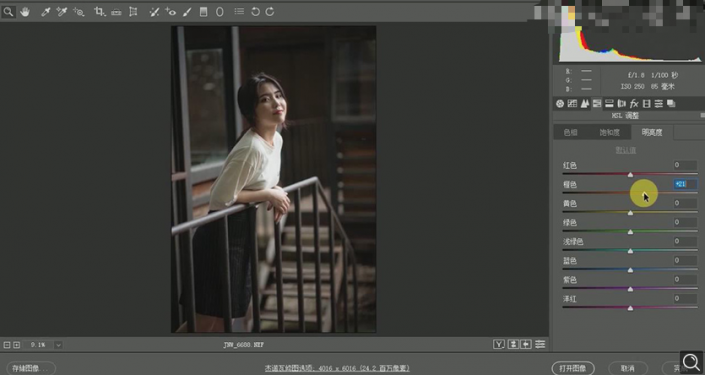
Task: Swap before and after settings
Action: tap(513, 344)
